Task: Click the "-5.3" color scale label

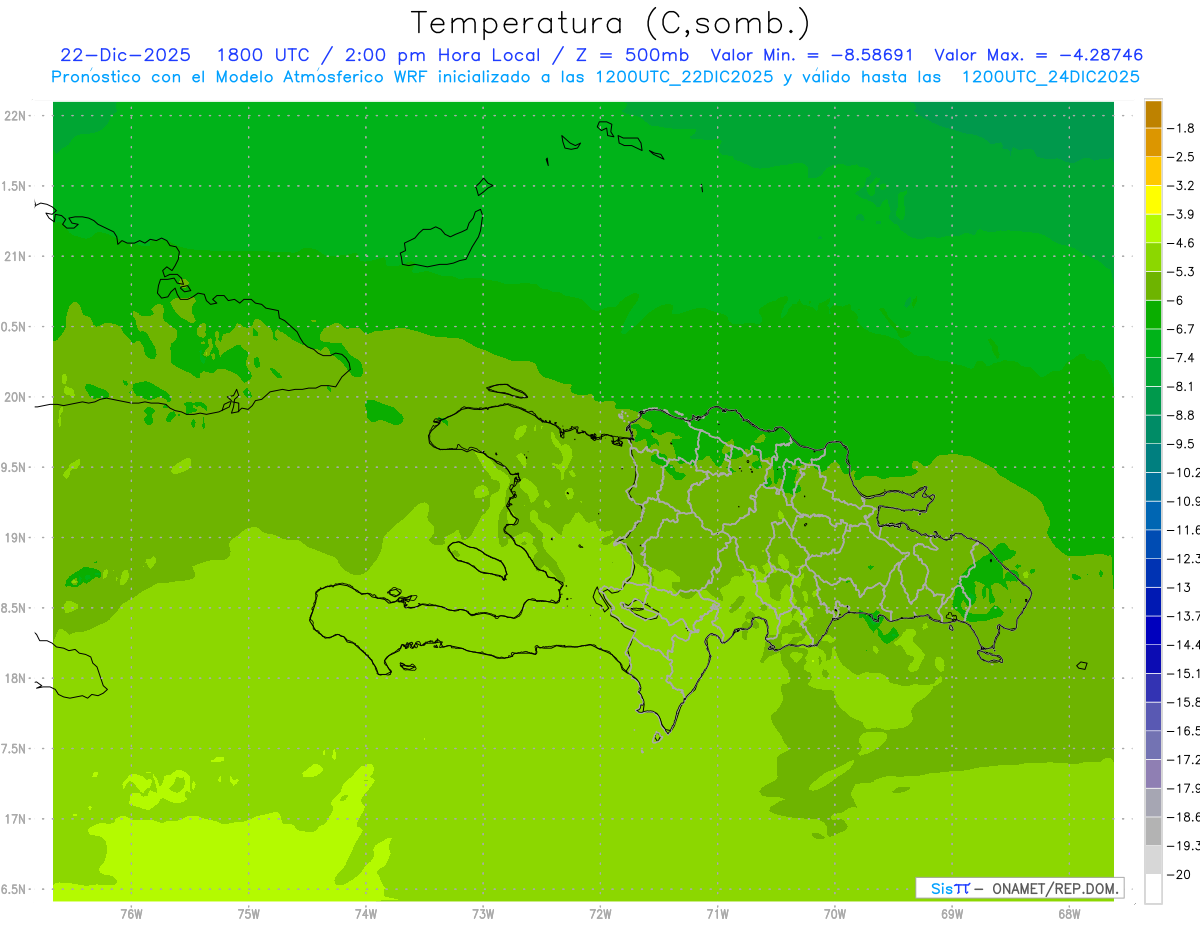Action: click(1181, 272)
